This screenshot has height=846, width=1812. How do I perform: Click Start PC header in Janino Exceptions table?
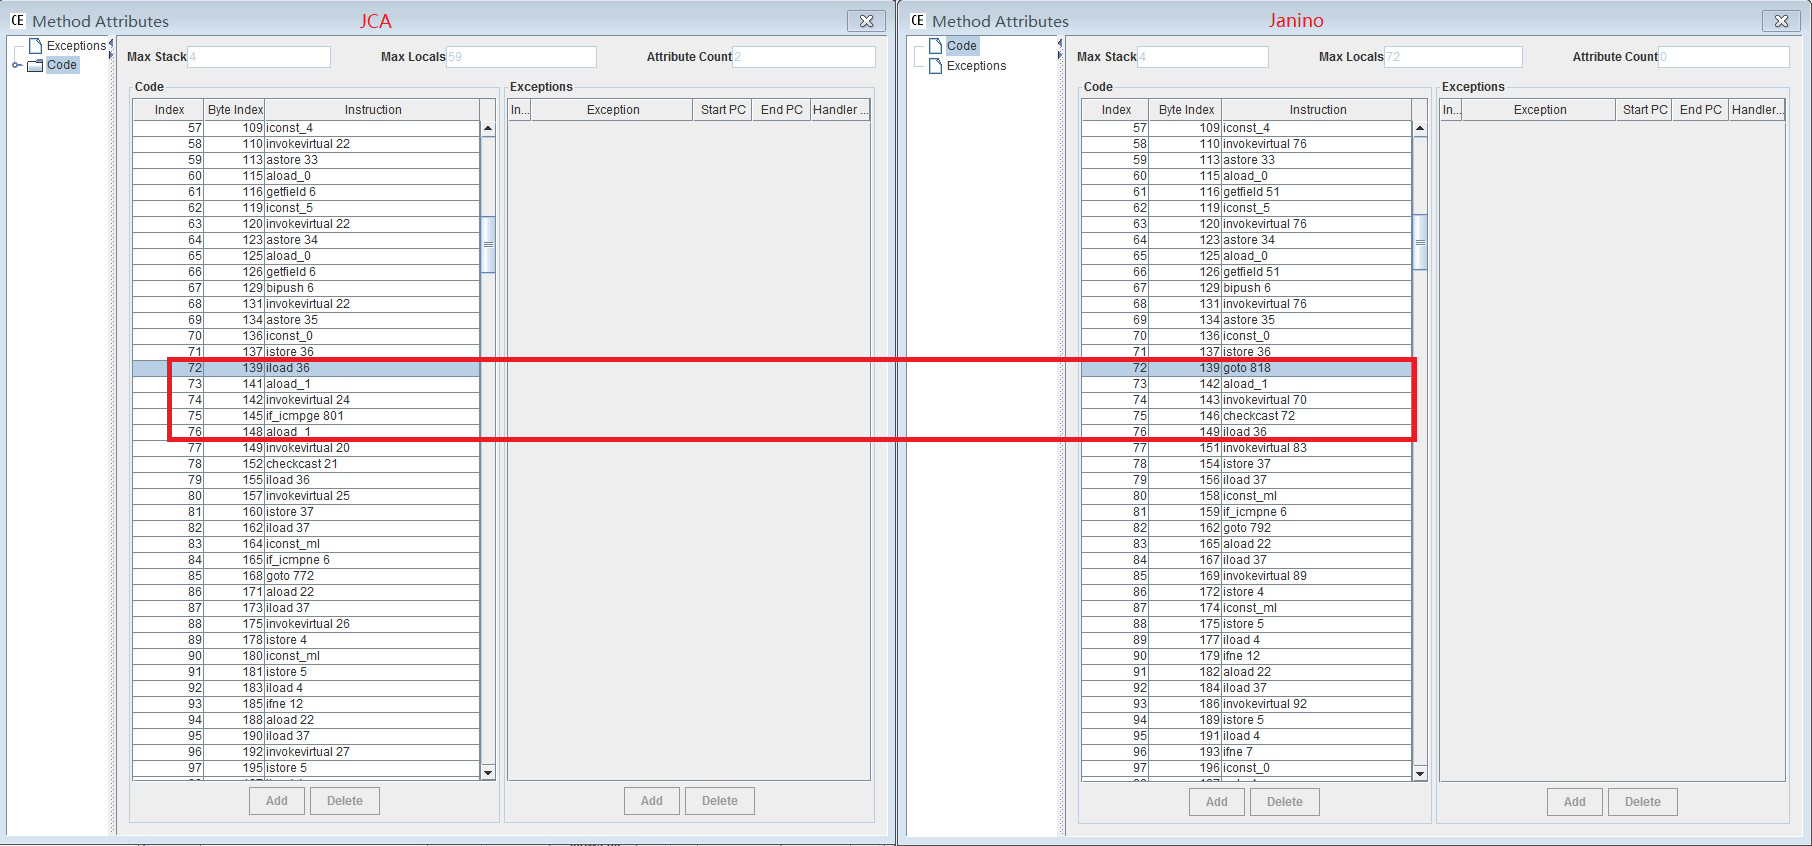pos(1645,110)
